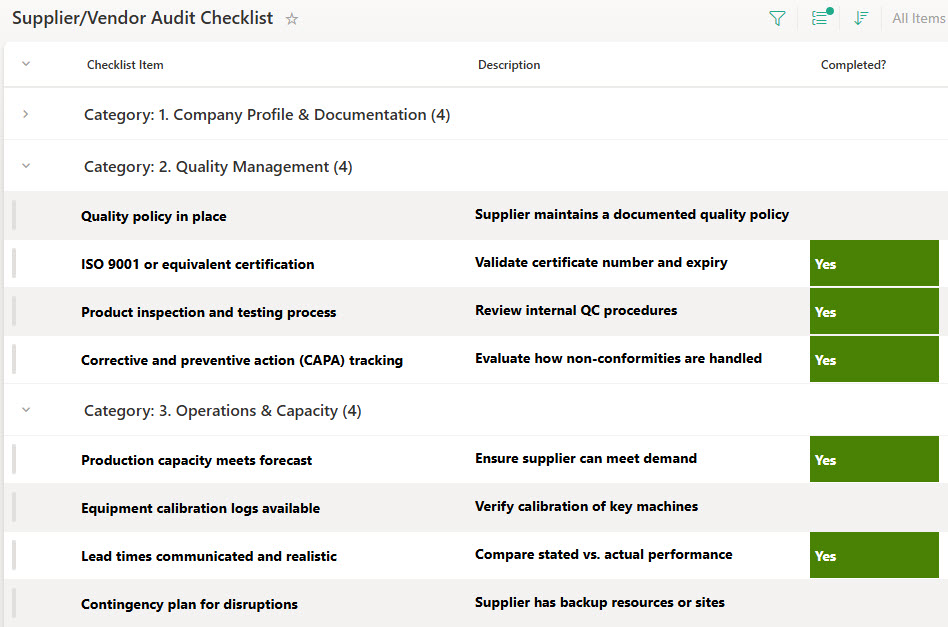Screen dimensions: 948x627
Task: Open the filter funnel icon
Action: (777, 18)
